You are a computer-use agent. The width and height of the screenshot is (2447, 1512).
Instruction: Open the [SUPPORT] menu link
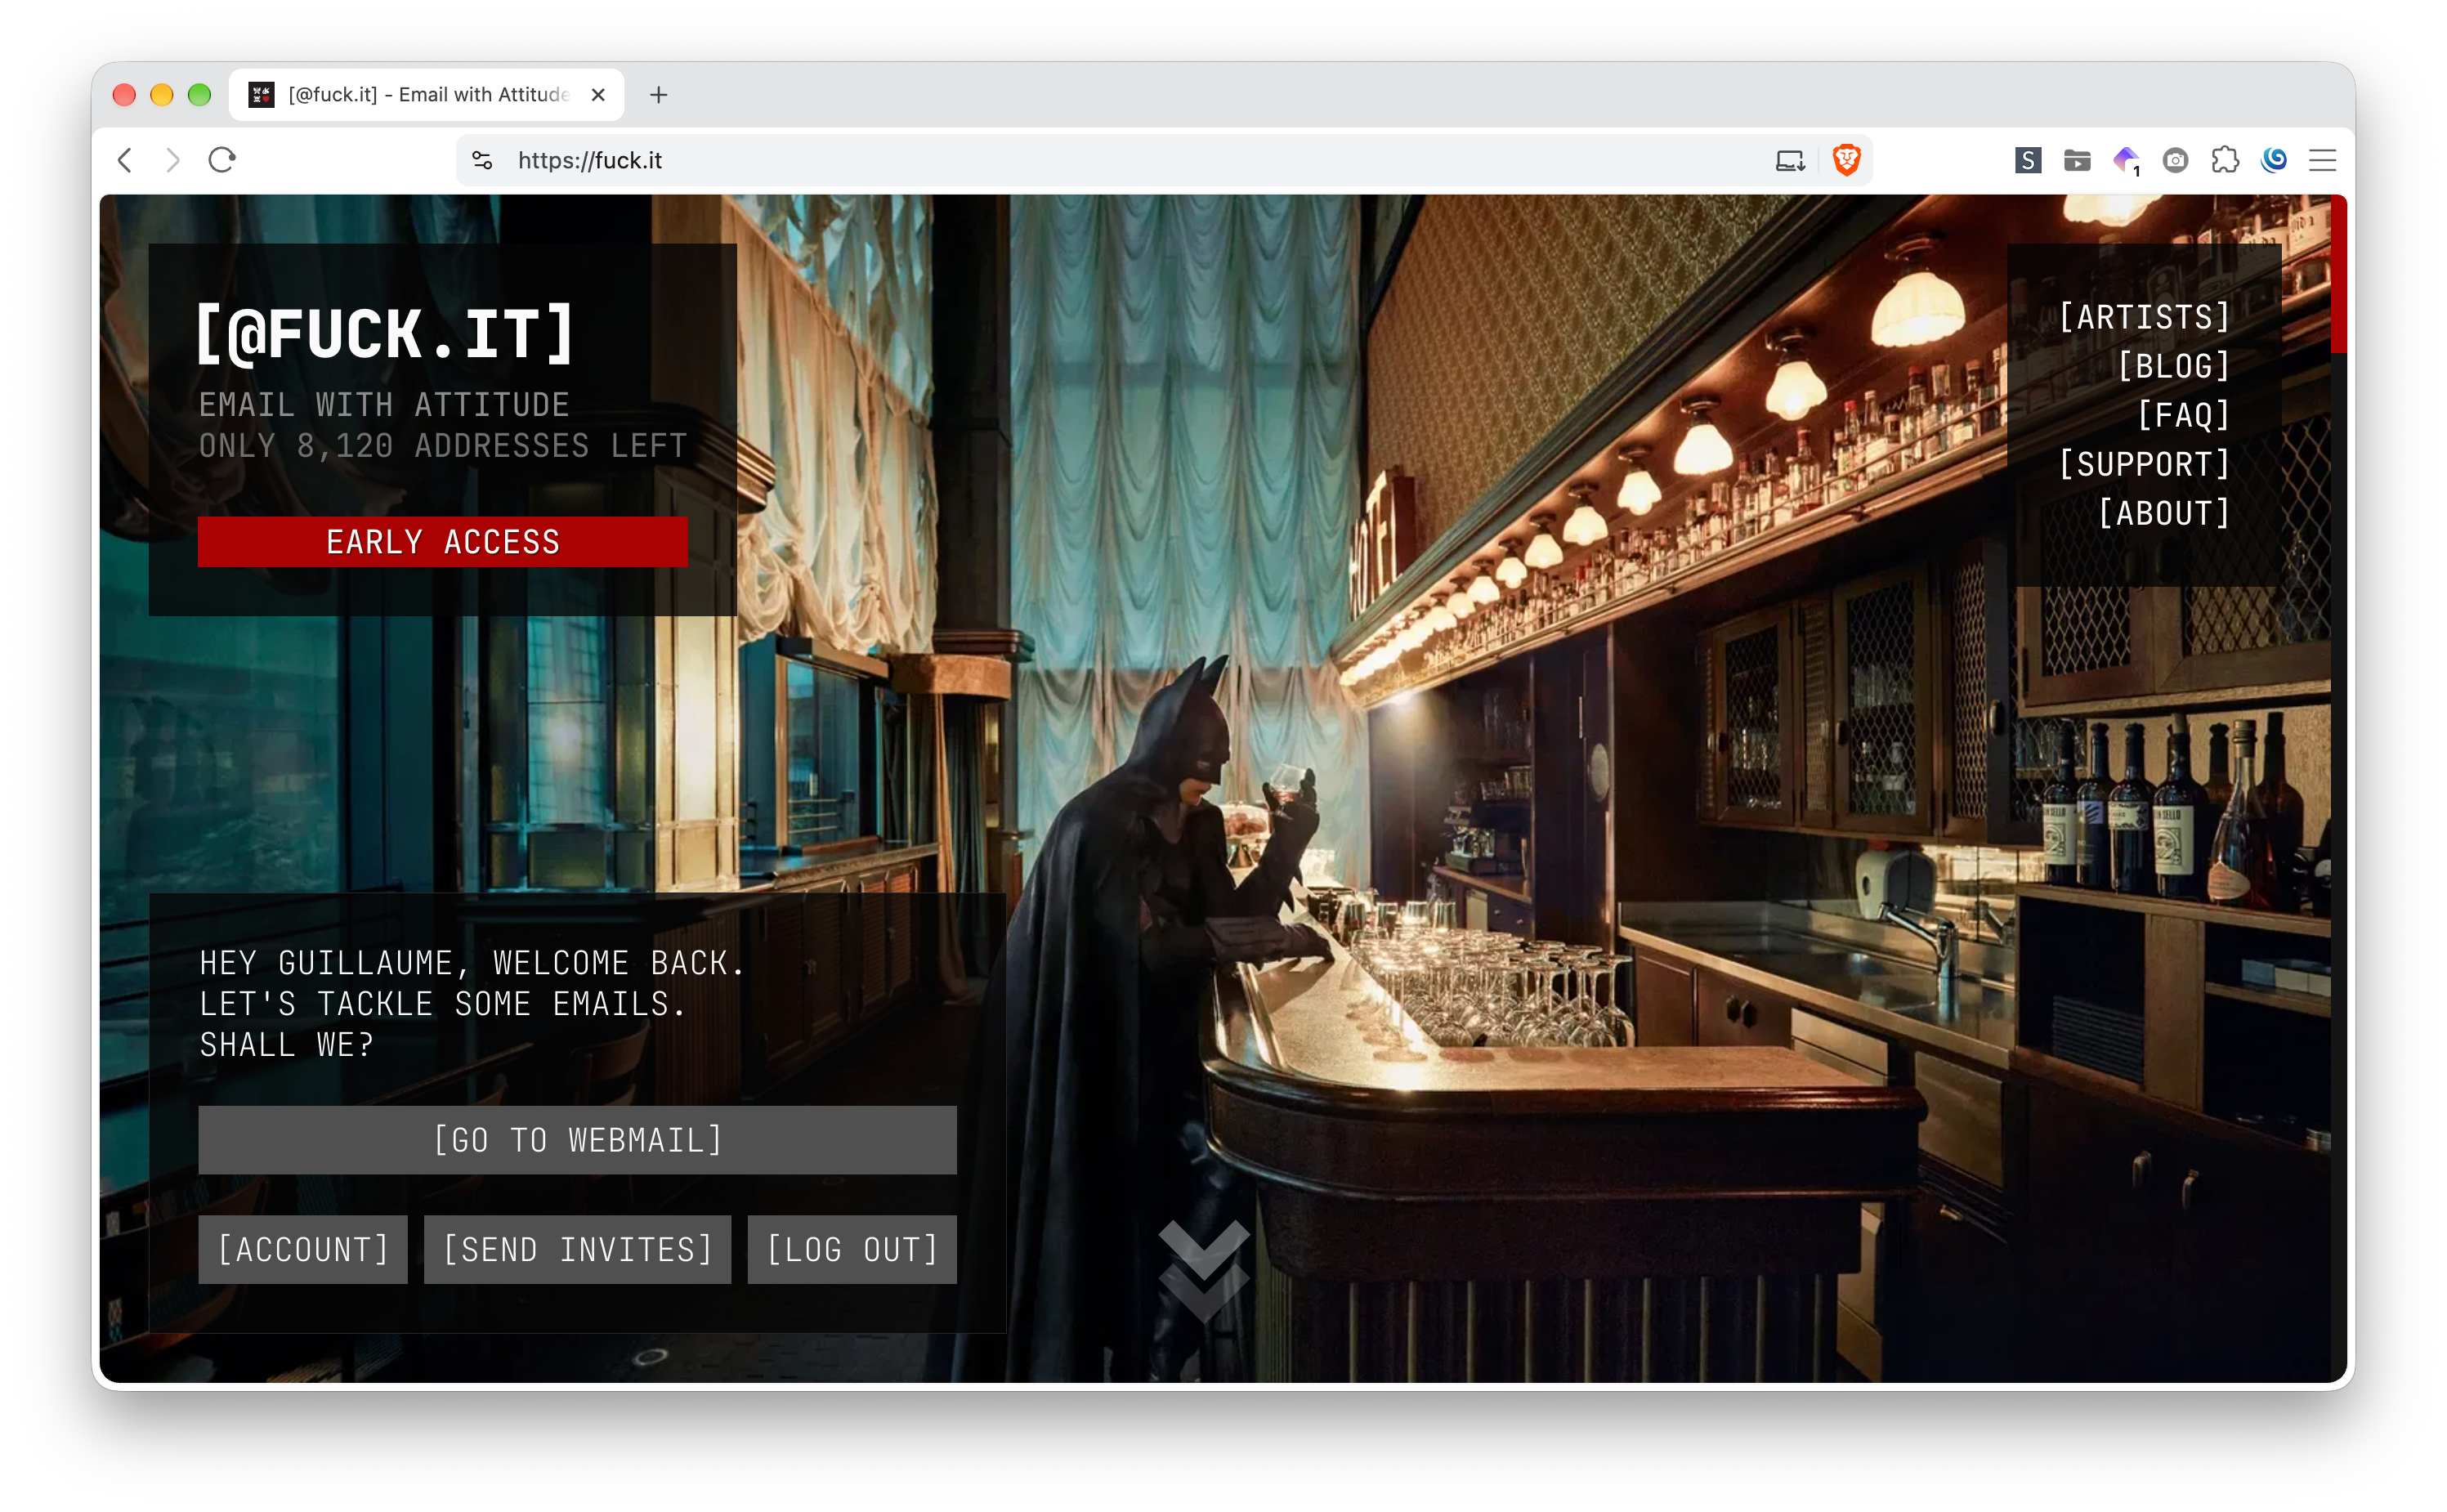click(x=2144, y=465)
